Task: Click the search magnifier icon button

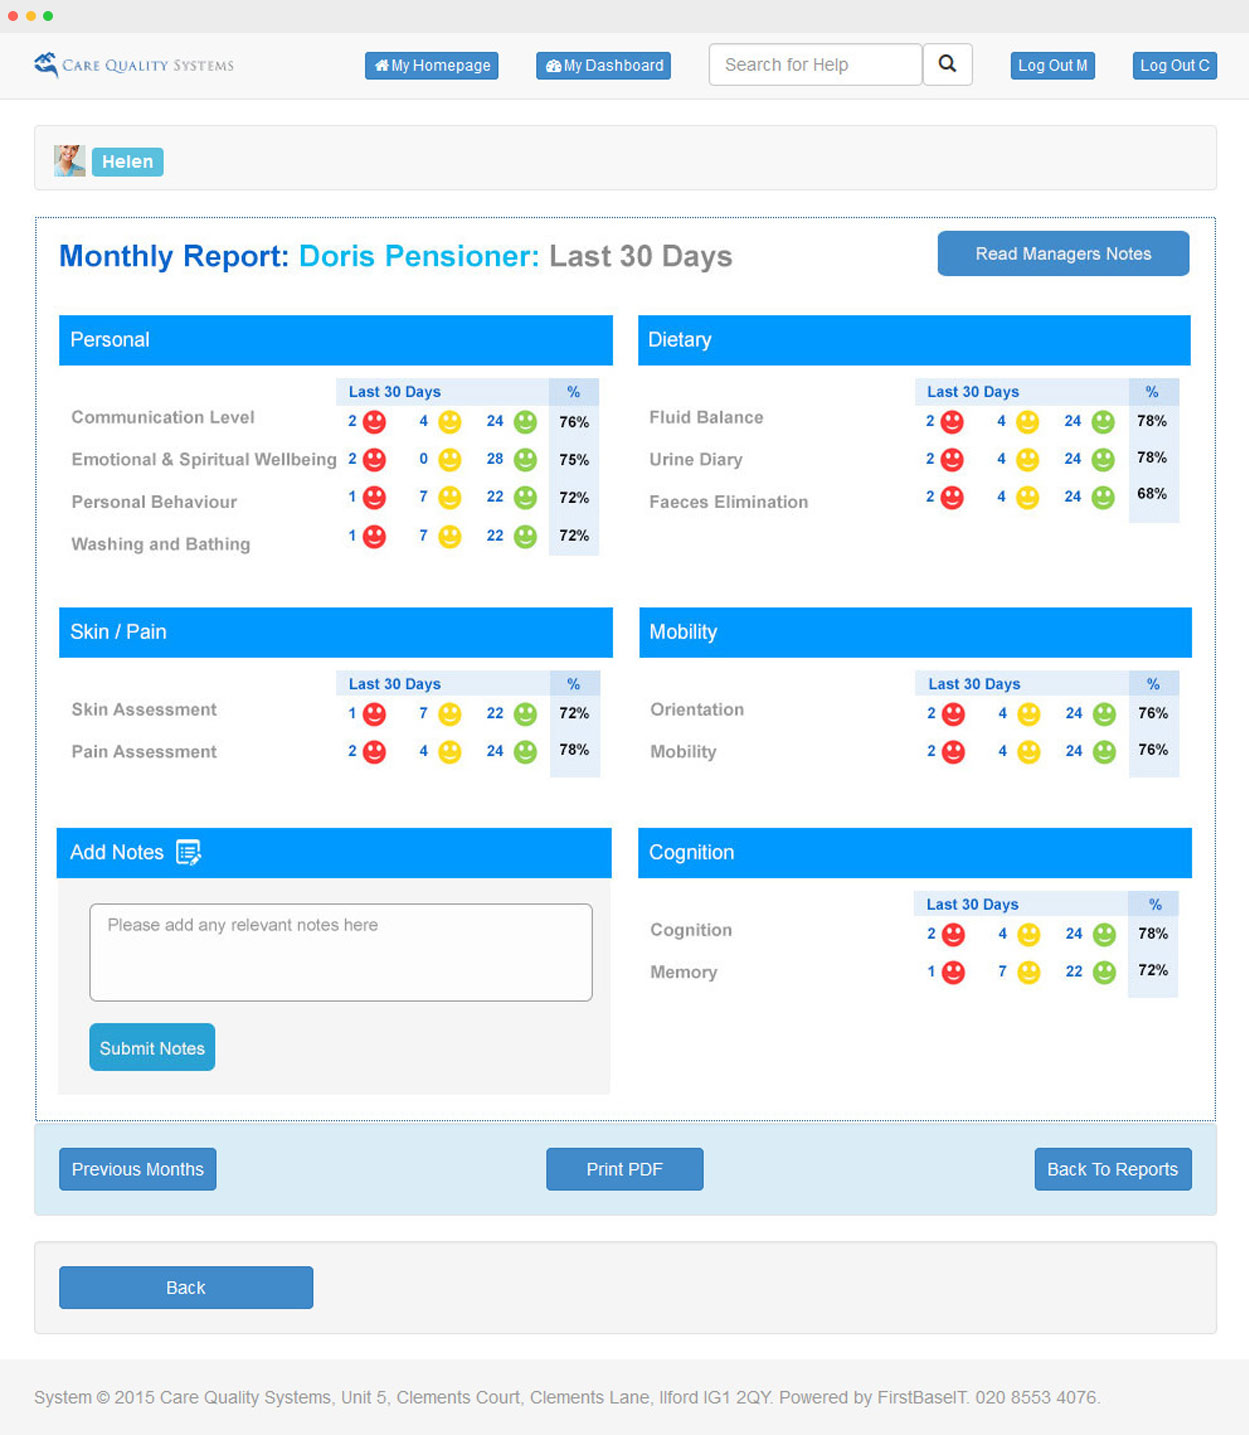Action: (x=947, y=65)
